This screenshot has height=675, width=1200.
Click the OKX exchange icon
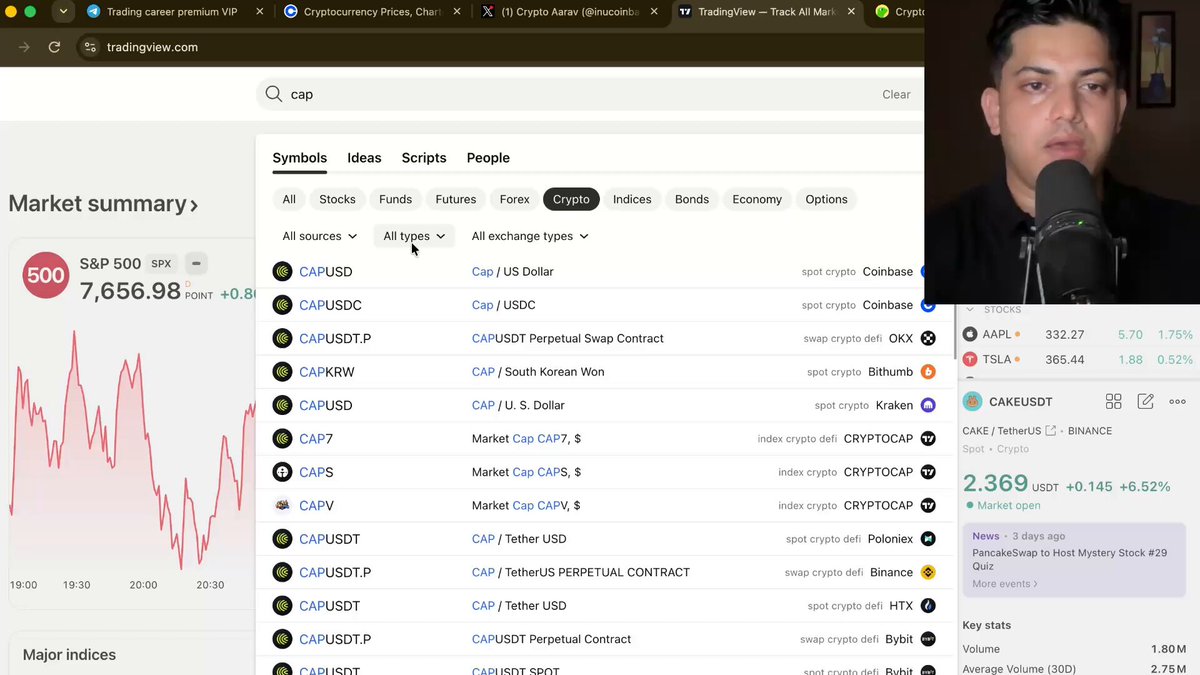(927, 338)
